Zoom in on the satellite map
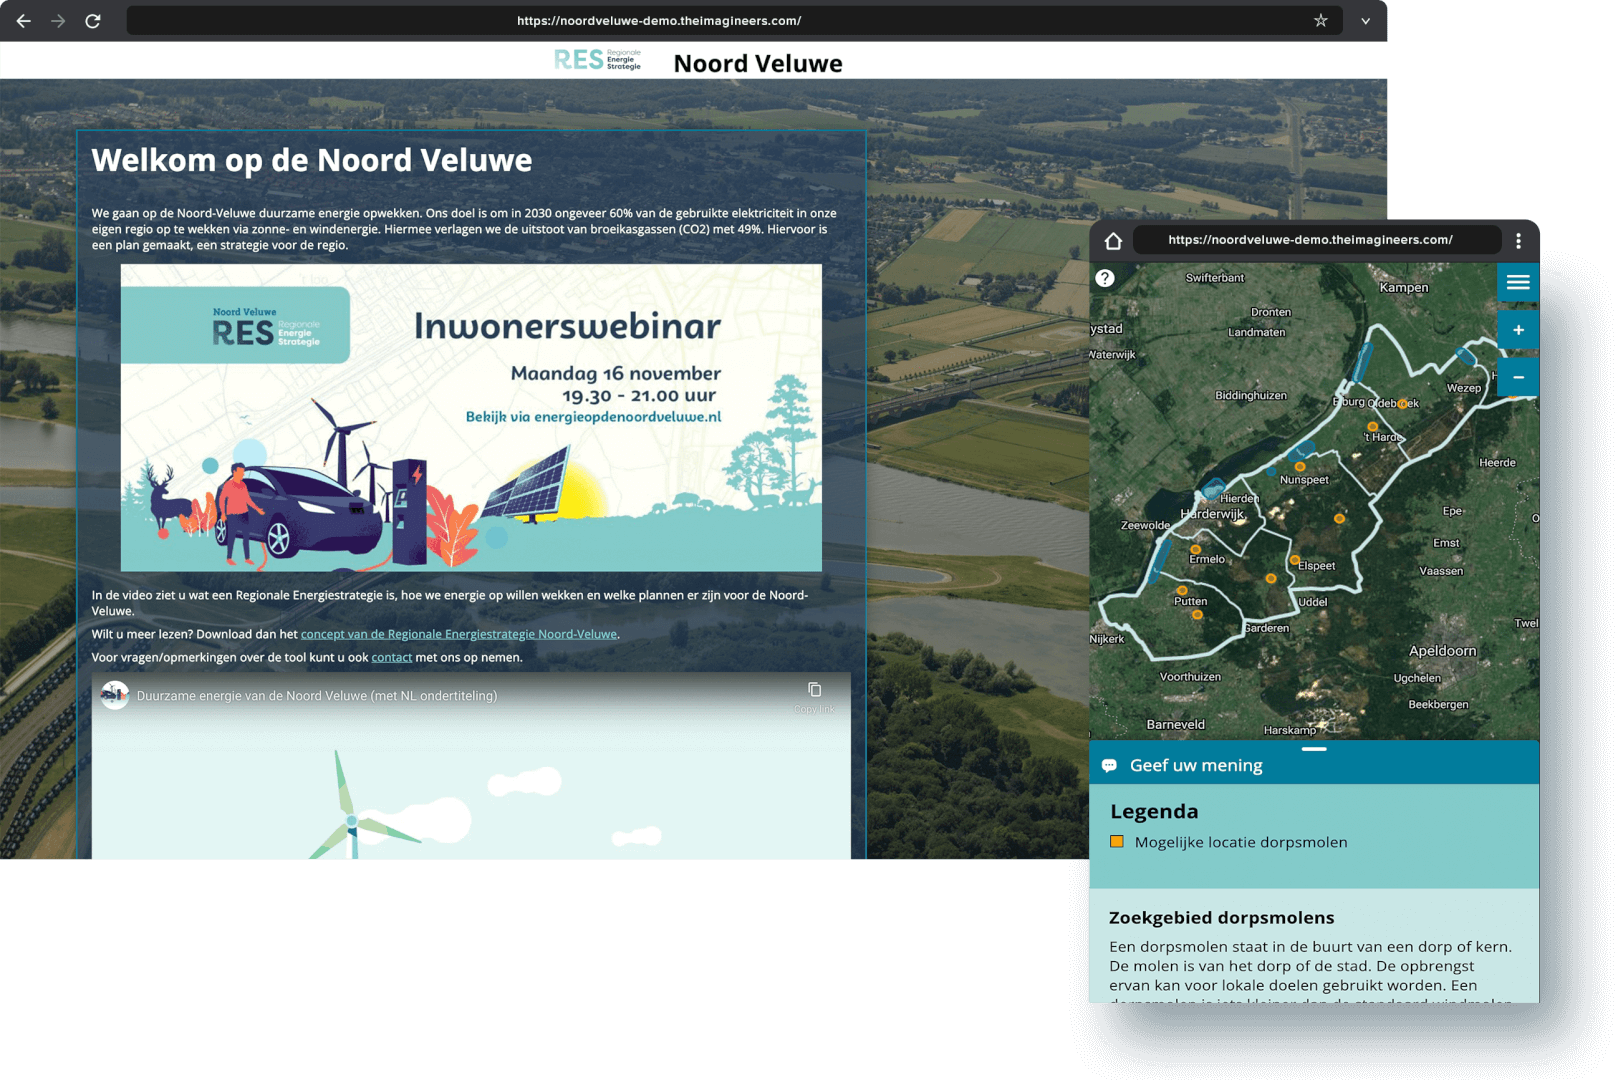The width and height of the screenshot is (1618, 1080). tap(1518, 329)
